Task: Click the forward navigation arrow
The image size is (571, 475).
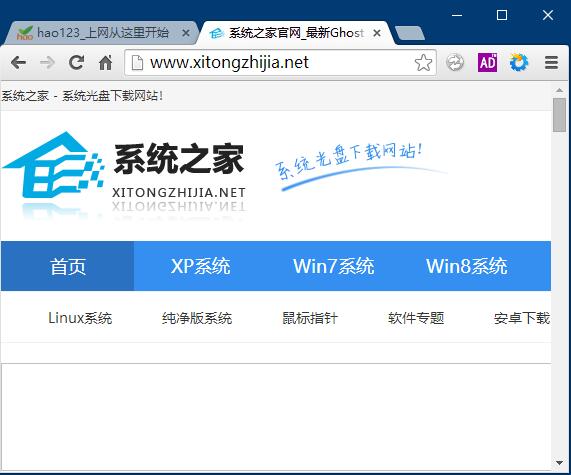Action: 47,63
